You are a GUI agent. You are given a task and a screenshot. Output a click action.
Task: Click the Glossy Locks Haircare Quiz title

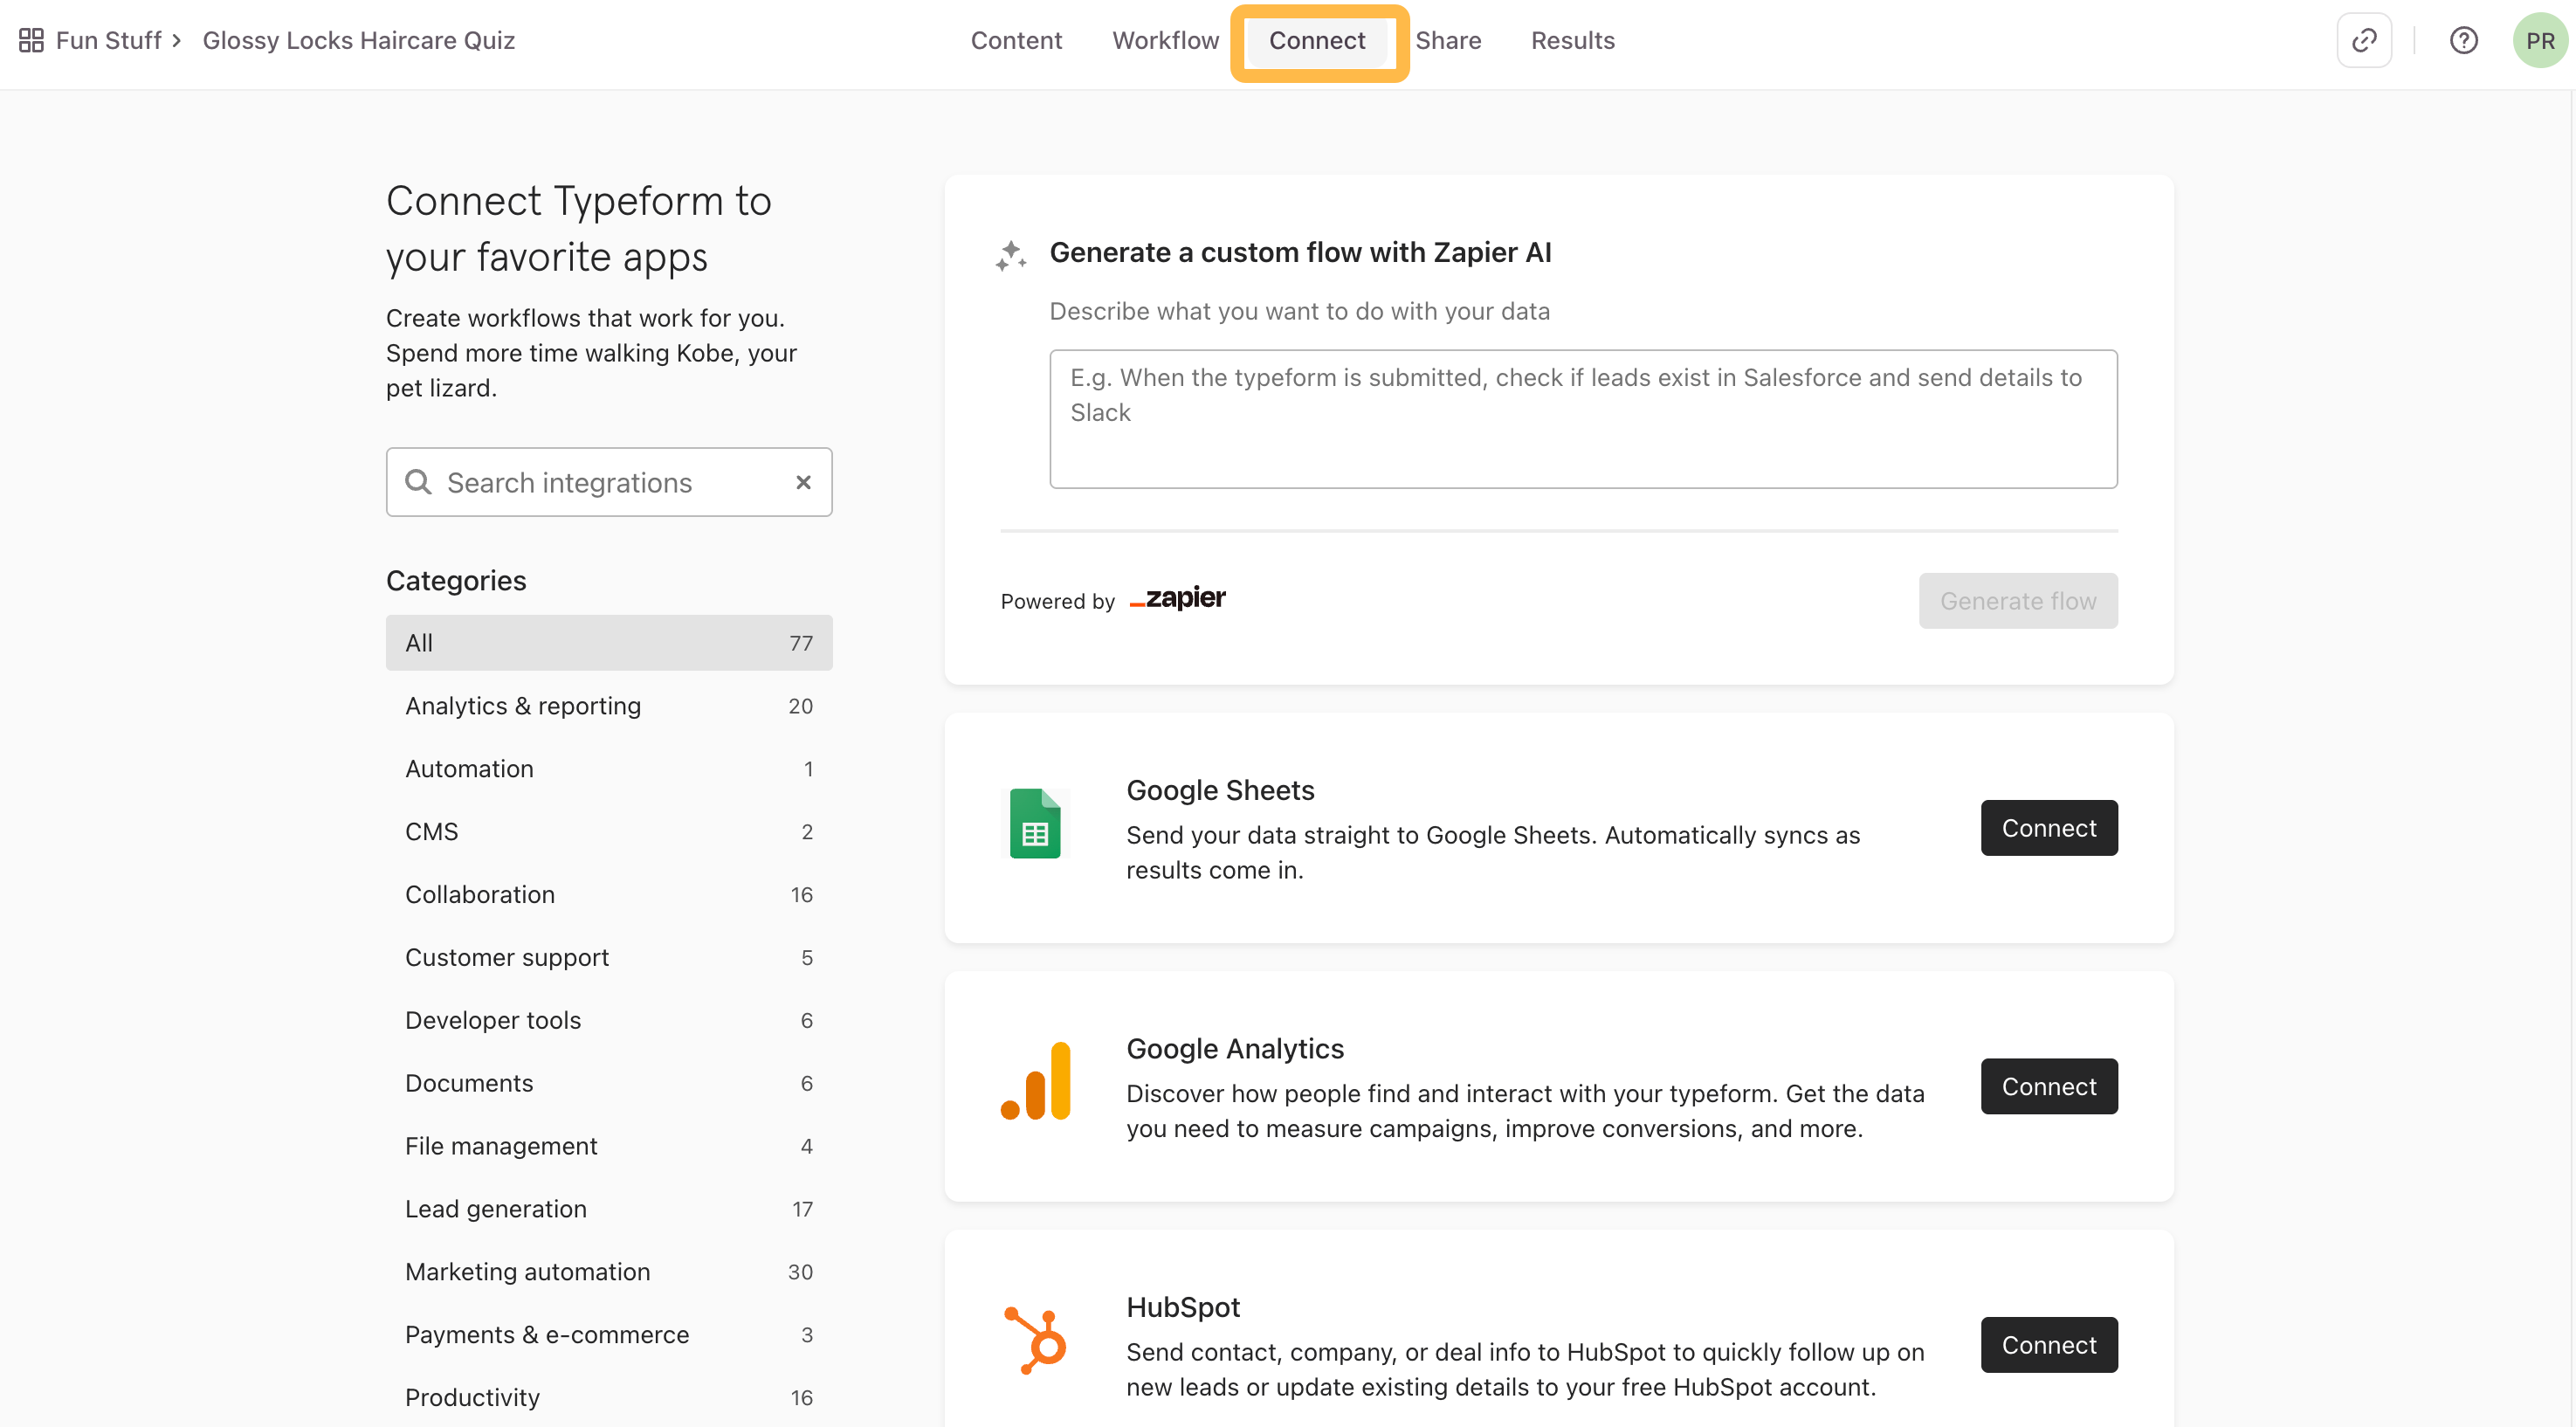coord(358,40)
